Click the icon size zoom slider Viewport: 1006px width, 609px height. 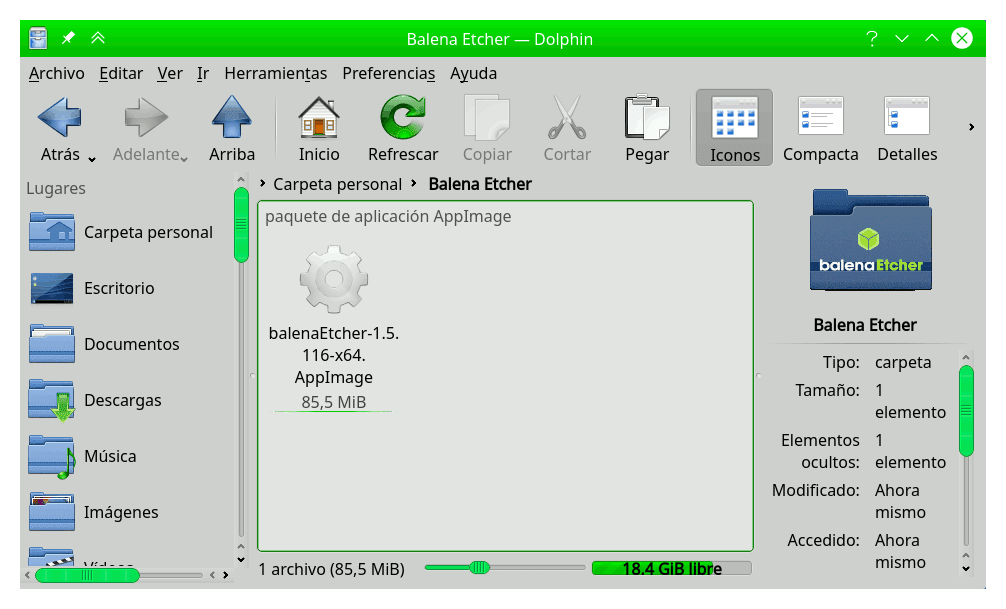[478, 567]
